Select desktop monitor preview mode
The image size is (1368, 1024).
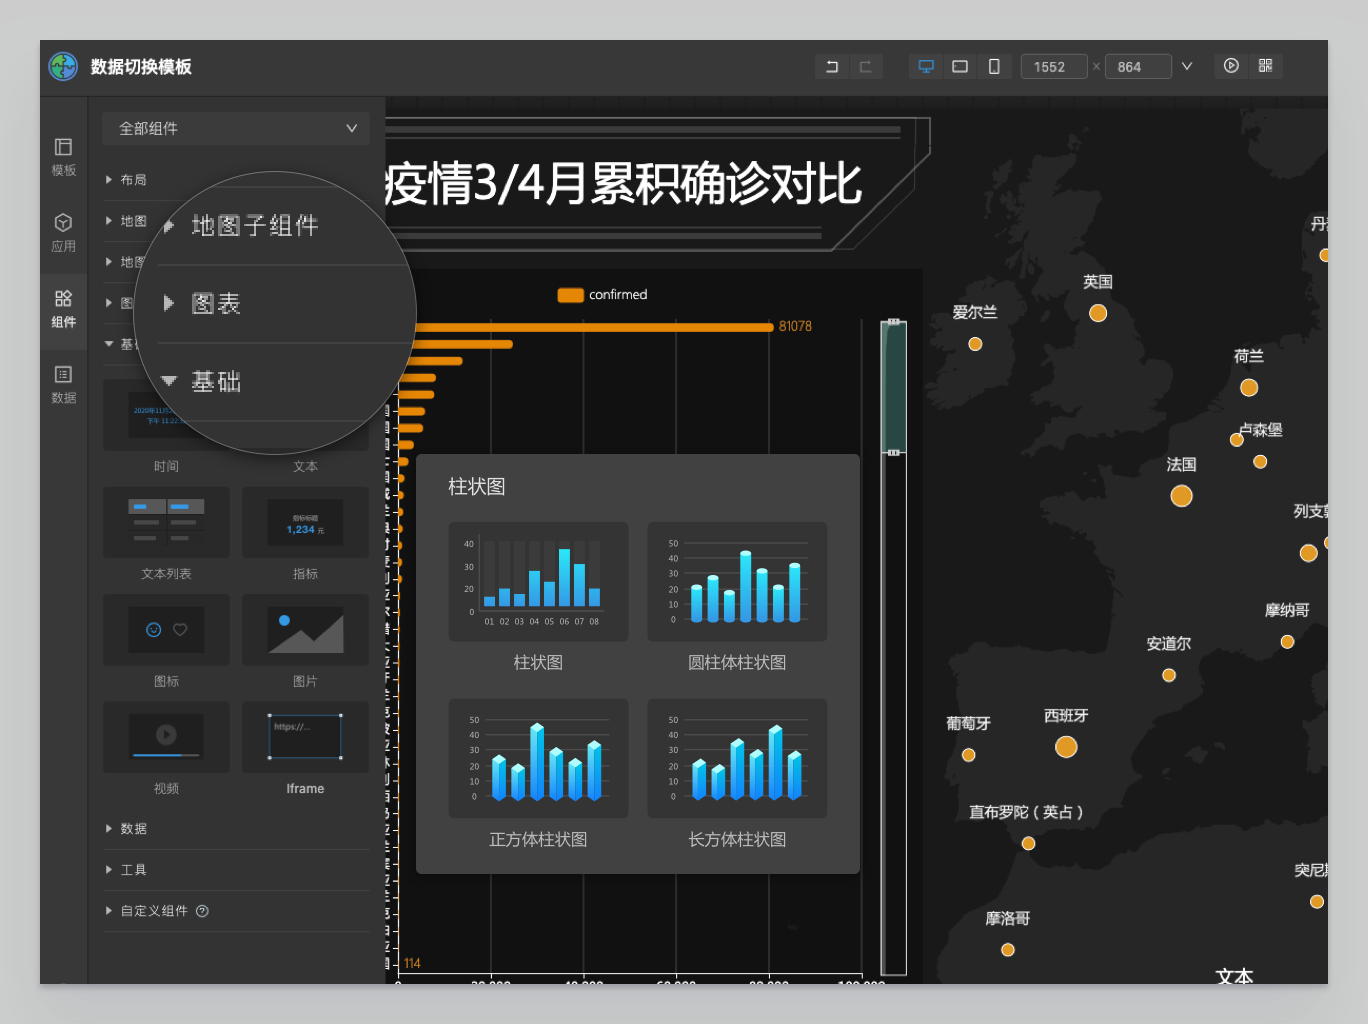click(x=926, y=66)
